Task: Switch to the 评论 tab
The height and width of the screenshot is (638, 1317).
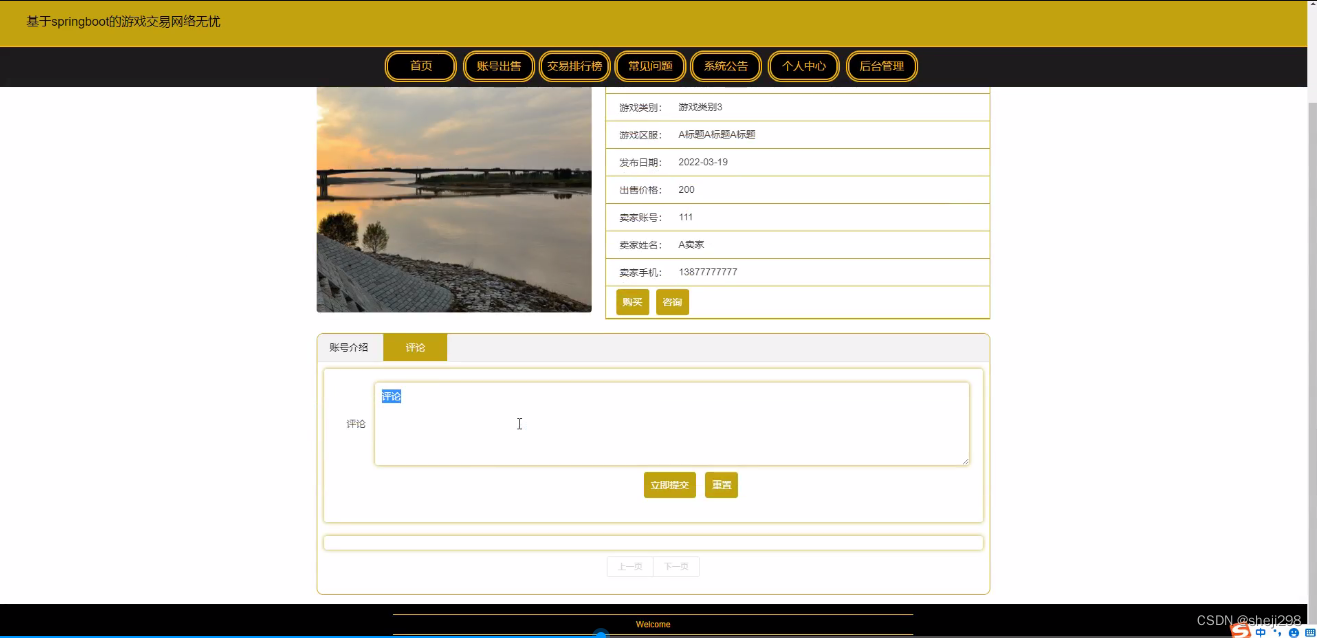Action: (415, 347)
